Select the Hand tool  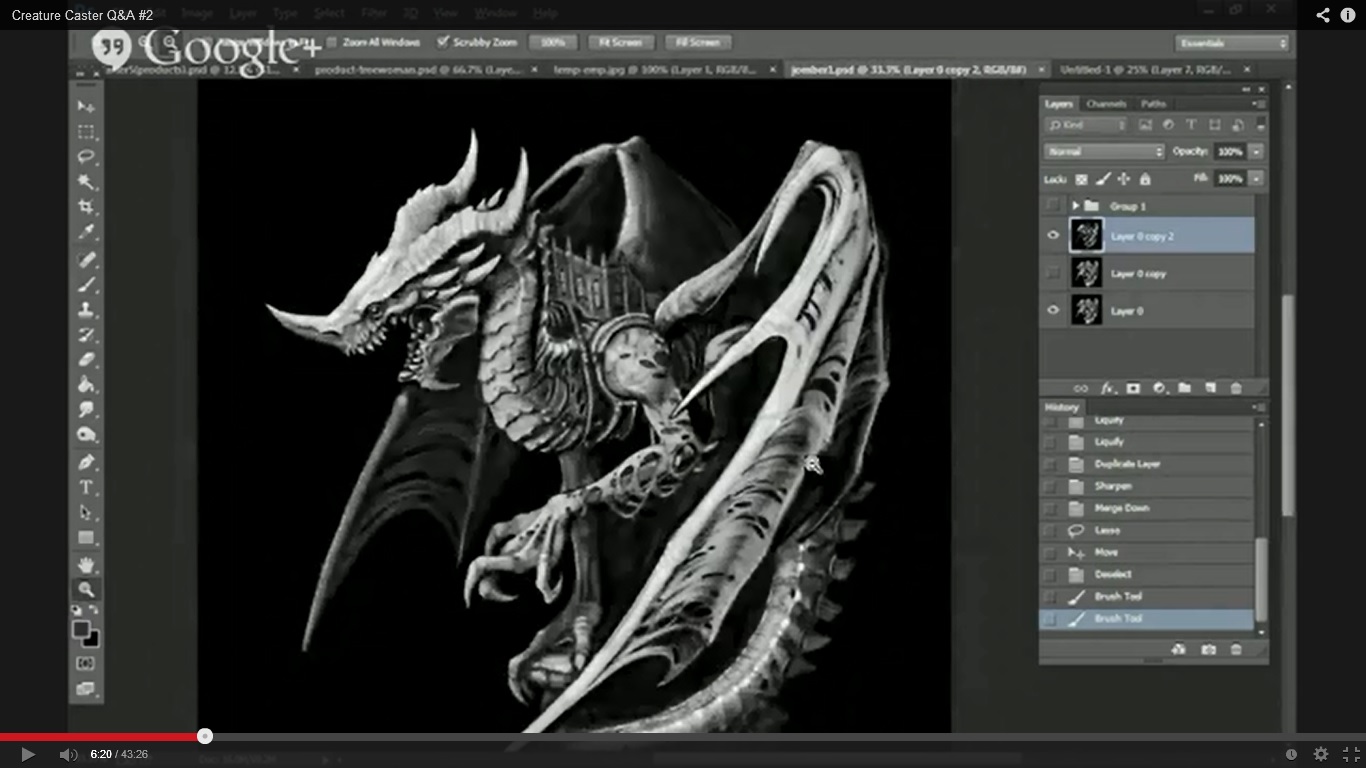(x=86, y=565)
